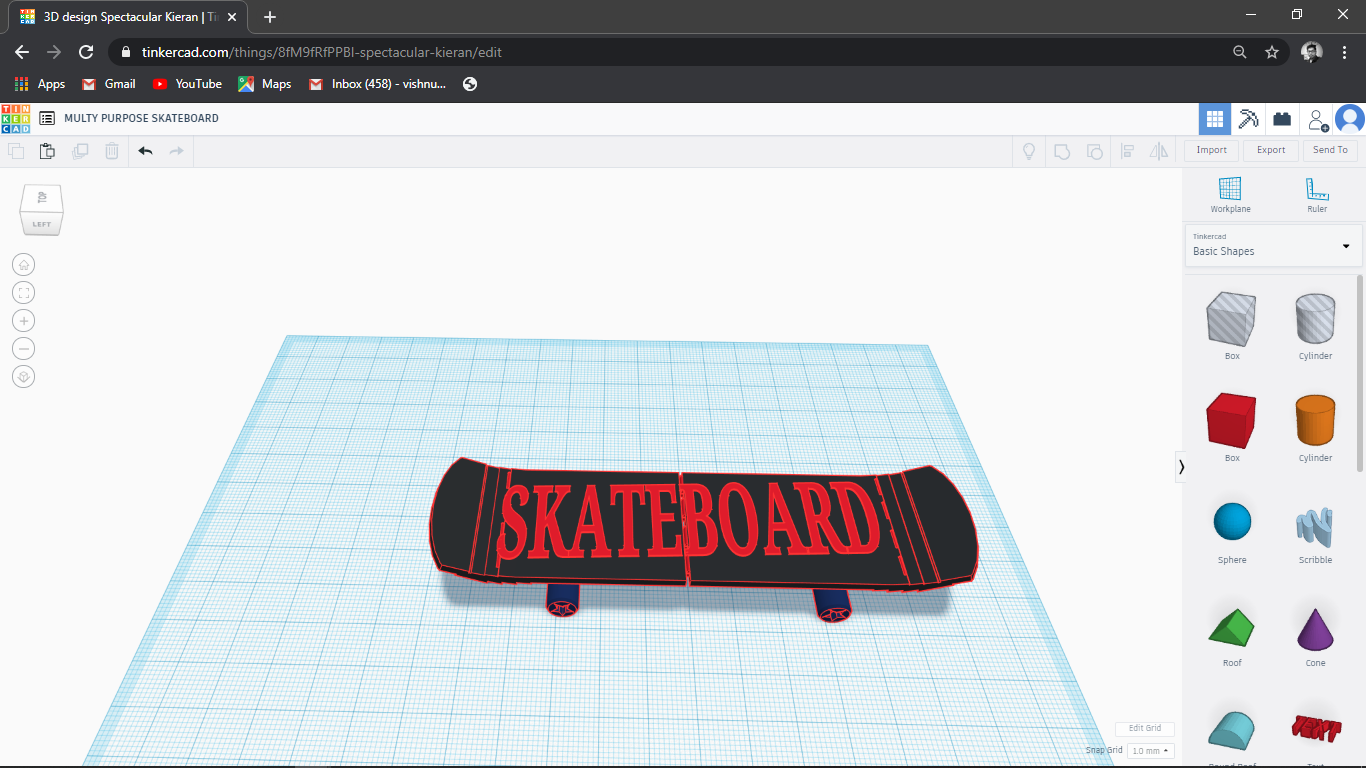Open the Group shapes tool
The image size is (1366, 768).
pos(1061,150)
